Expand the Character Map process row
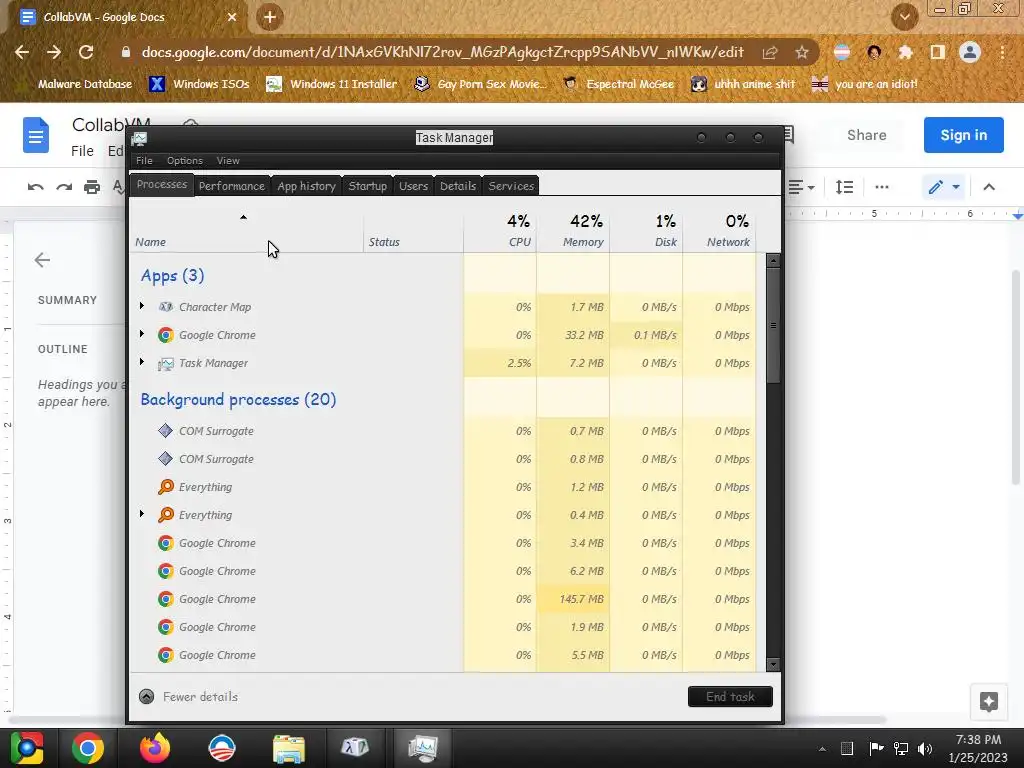The image size is (1024, 768). [x=142, y=306]
